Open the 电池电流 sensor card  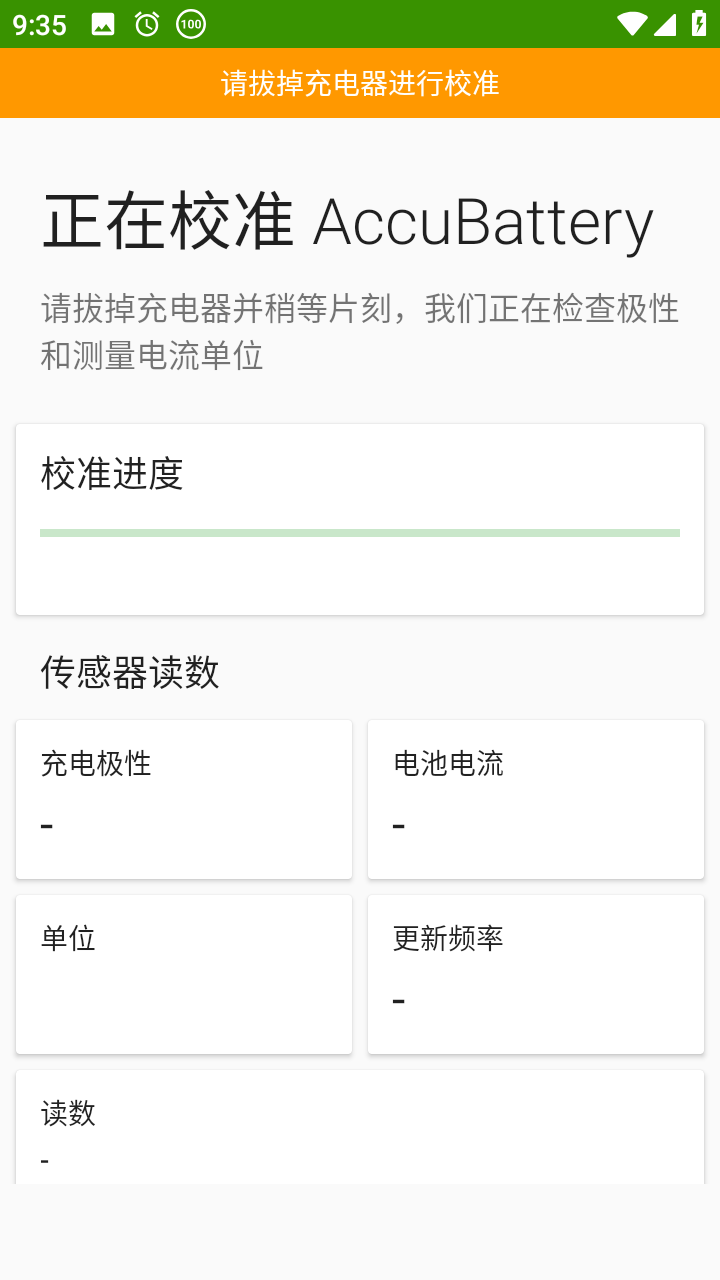(536, 798)
